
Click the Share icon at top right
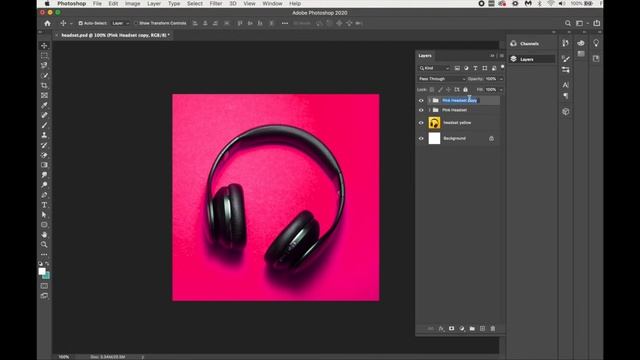(x=597, y=23)
